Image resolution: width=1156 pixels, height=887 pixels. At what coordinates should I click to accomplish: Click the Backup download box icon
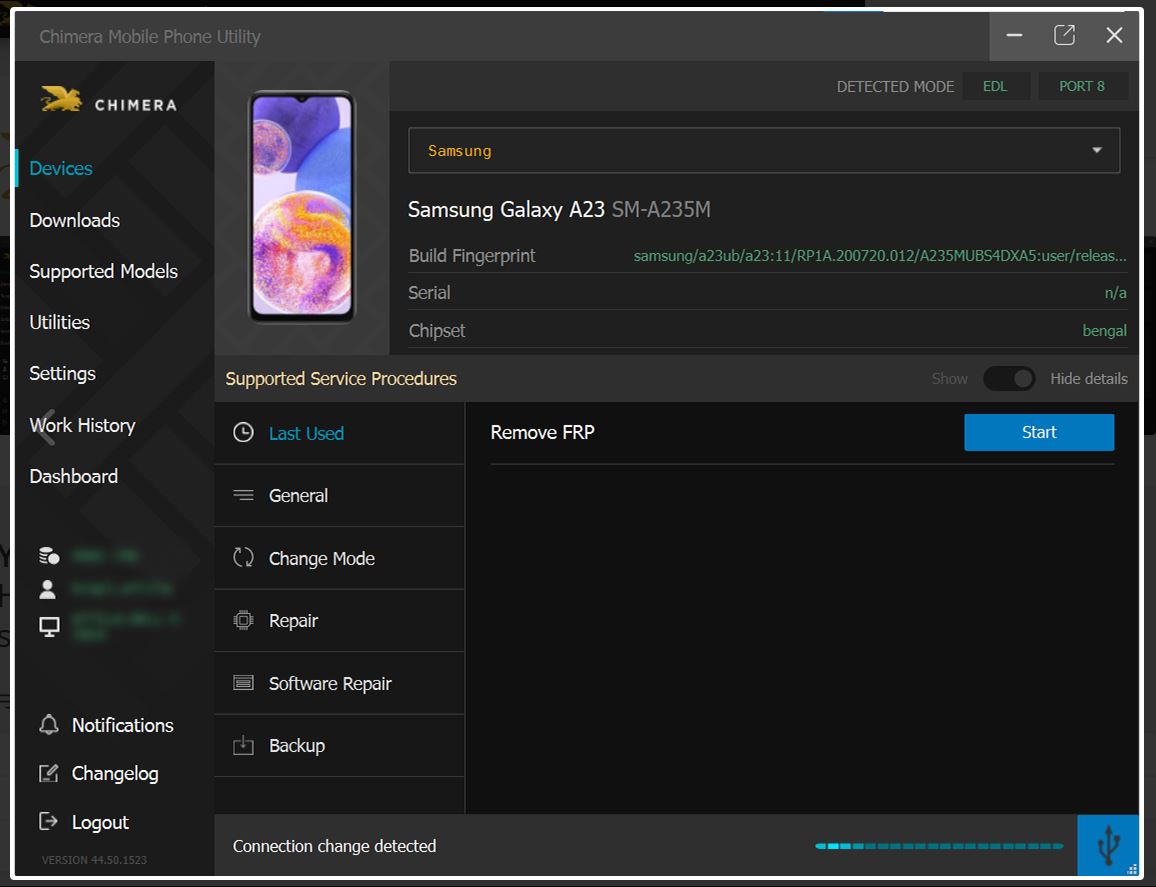(243, 745)
